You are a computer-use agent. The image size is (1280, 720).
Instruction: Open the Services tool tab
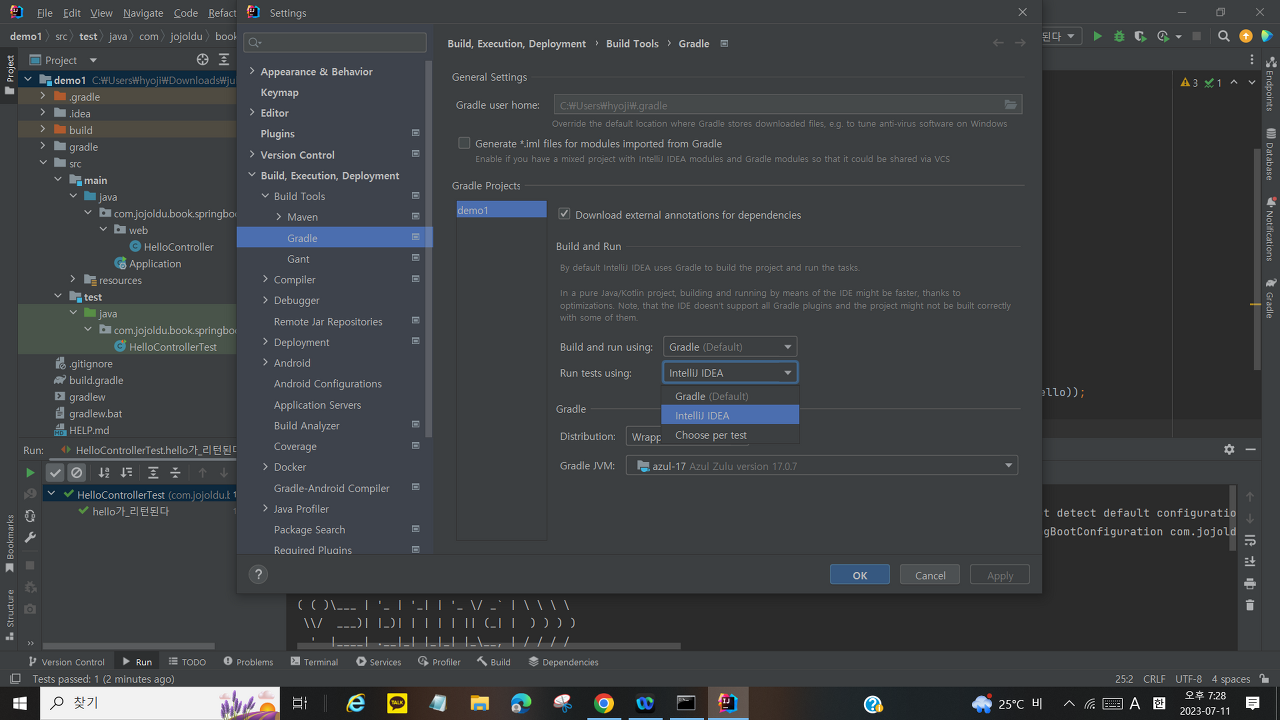[378, 662]
